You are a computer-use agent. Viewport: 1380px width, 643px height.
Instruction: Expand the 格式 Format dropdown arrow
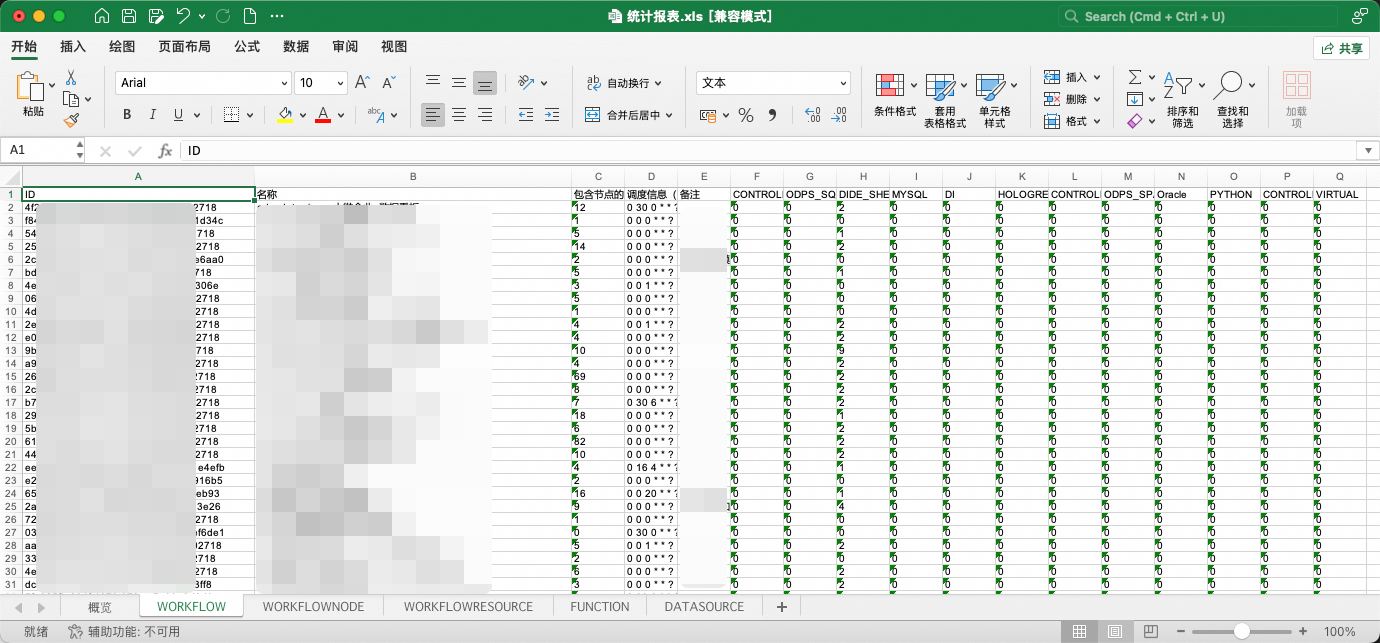tap(1097, 121)
